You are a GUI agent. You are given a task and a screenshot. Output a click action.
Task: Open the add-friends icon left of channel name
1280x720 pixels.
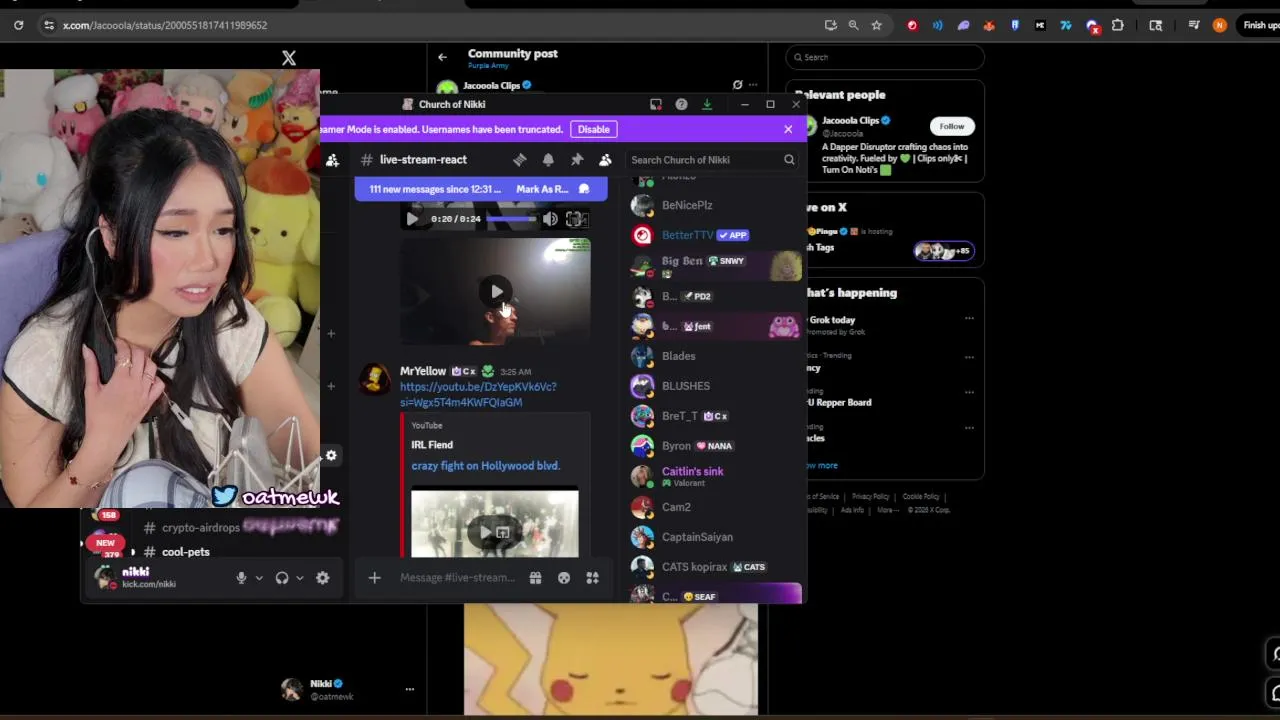tap(332, 160)
